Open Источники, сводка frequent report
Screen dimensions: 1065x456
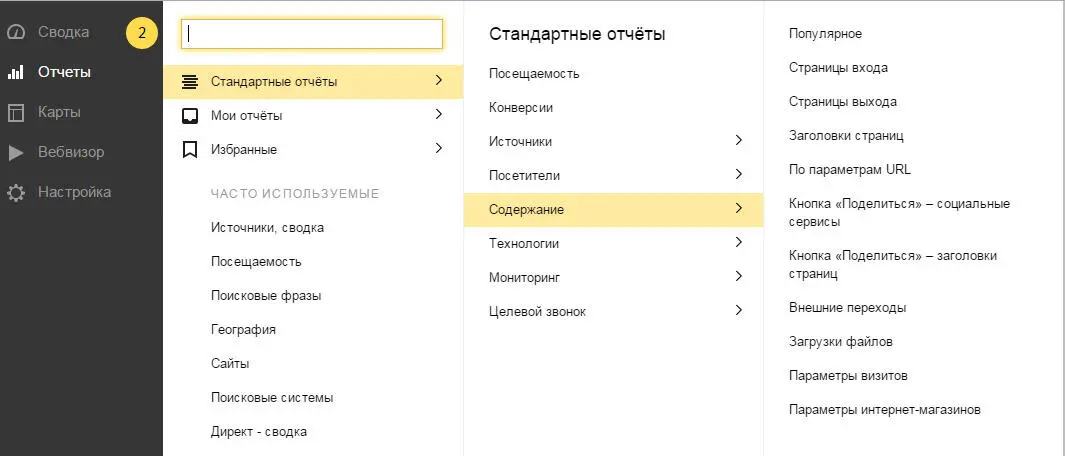[268, 228]
